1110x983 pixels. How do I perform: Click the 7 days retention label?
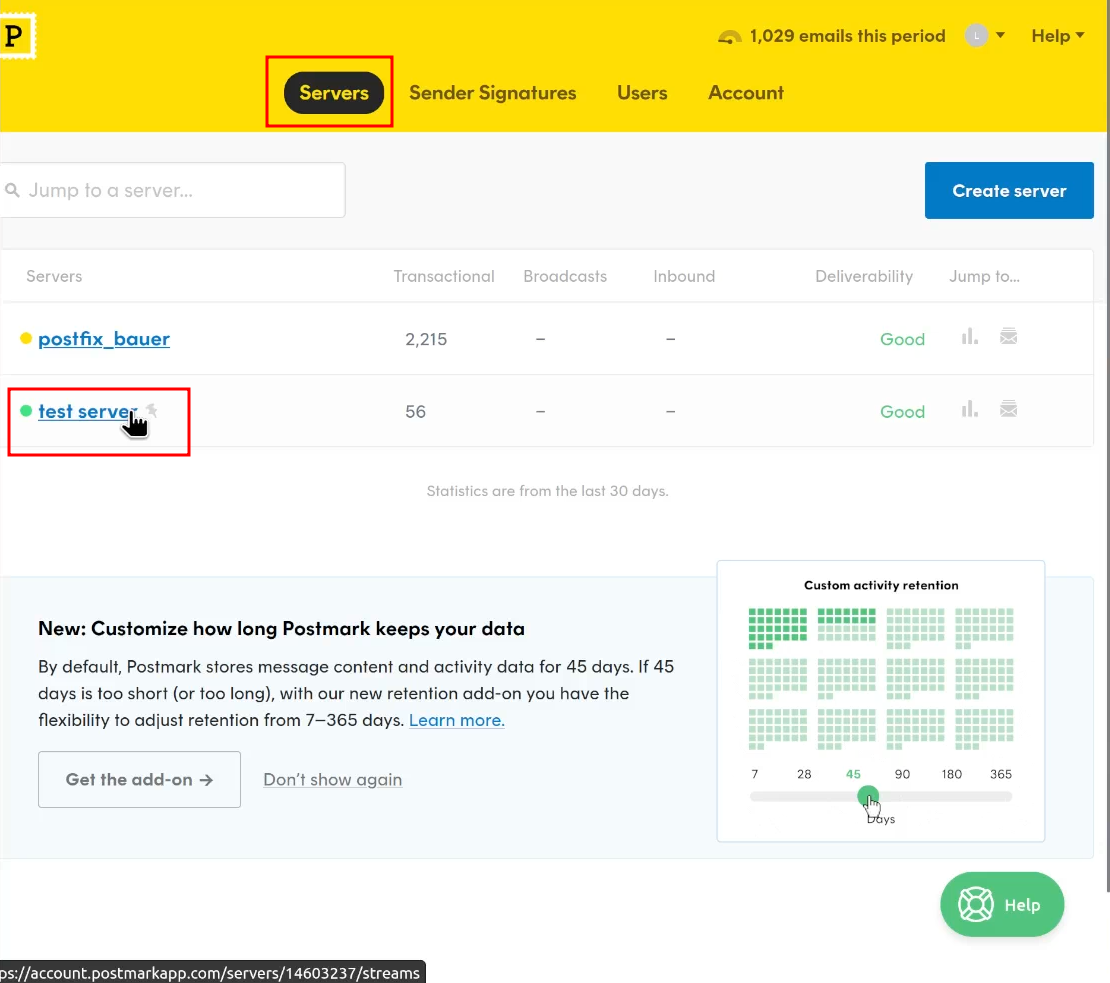(755, 774)
